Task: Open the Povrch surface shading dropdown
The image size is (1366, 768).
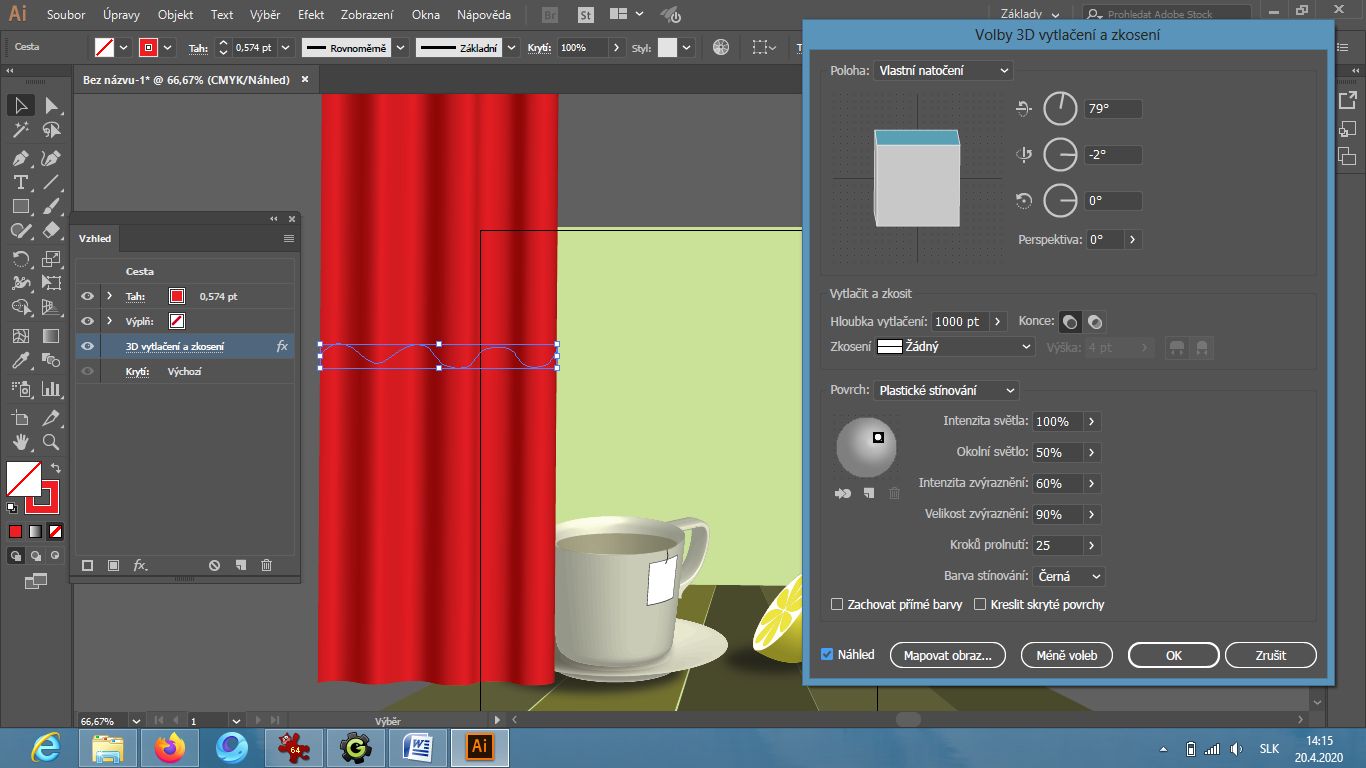Action: tap(946, 391)
